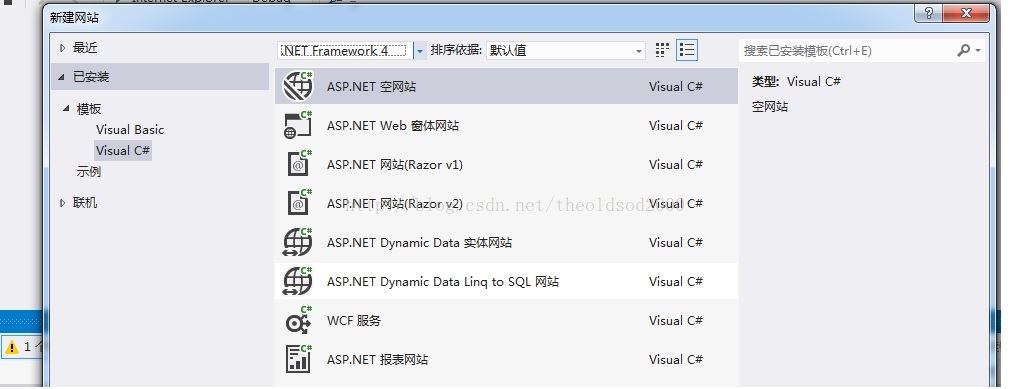This screenshot has height=389, width=1010.
Task: Select ASP.NET Dynamic Data 实体网站 template name
Action: (x=419, y=243)
